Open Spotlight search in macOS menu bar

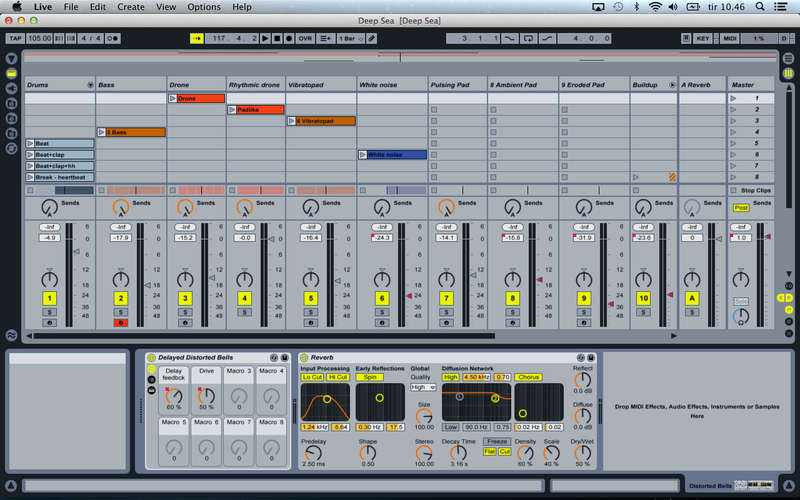click(x=760, y=7)
